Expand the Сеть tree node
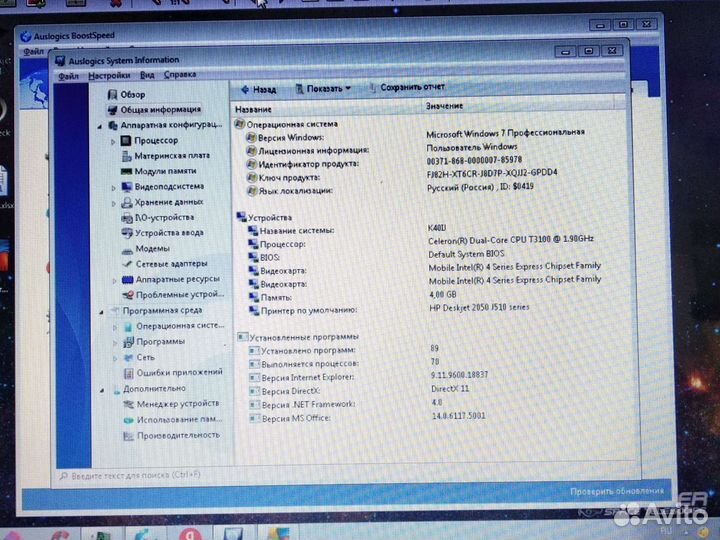This screenshot has height=540, width=720. (x=115, y=359)
